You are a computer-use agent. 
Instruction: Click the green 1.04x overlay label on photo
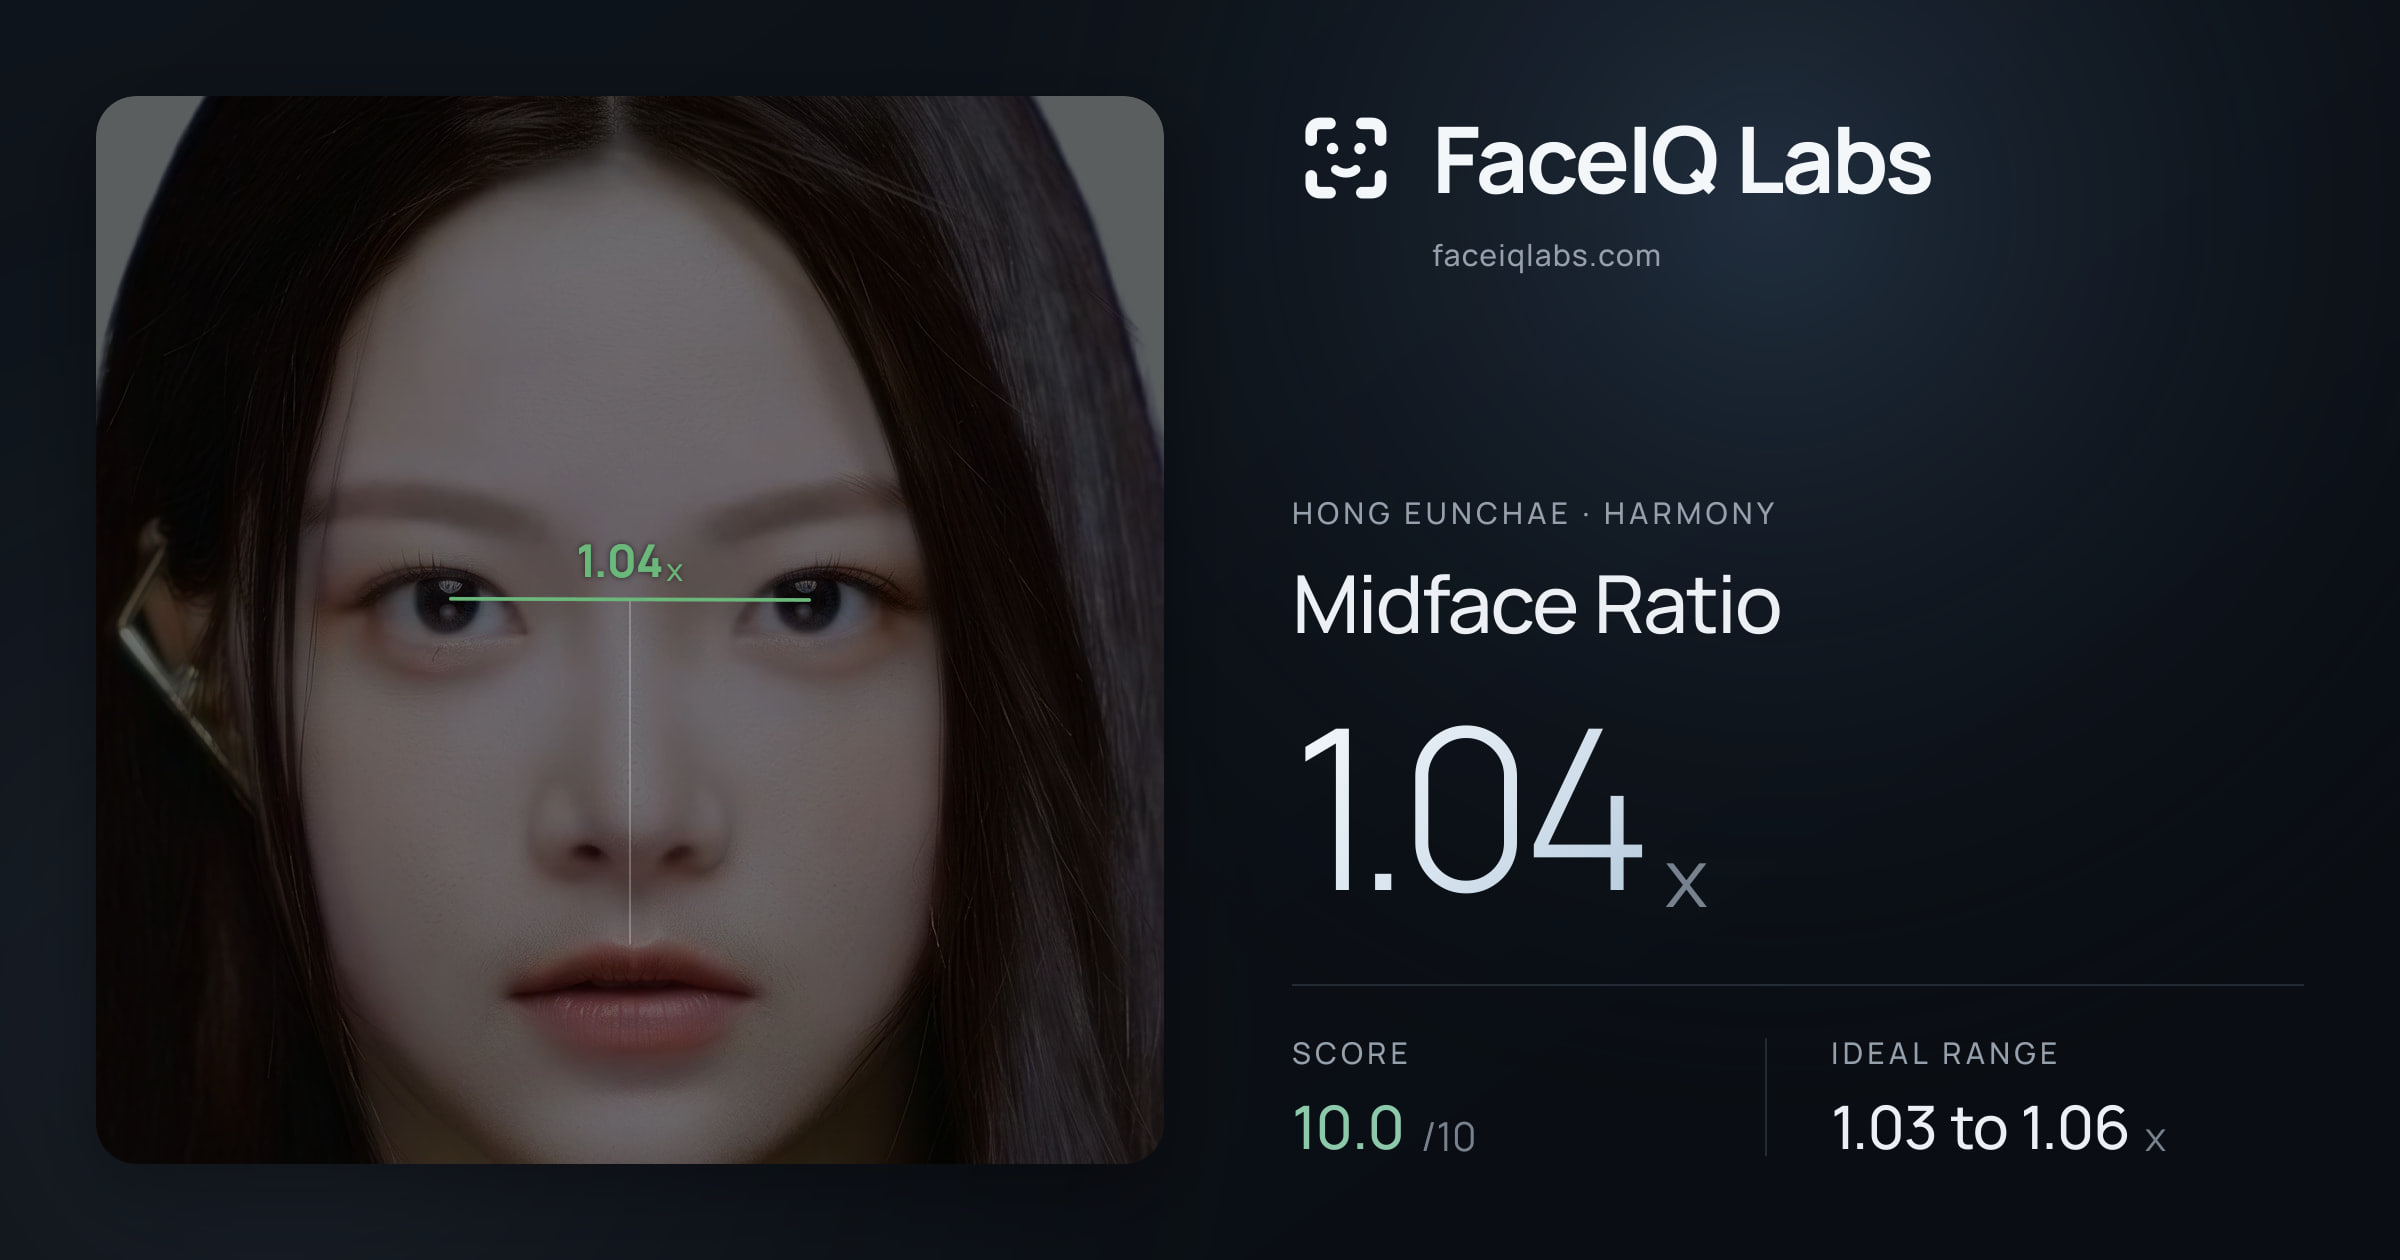(630, 562)
